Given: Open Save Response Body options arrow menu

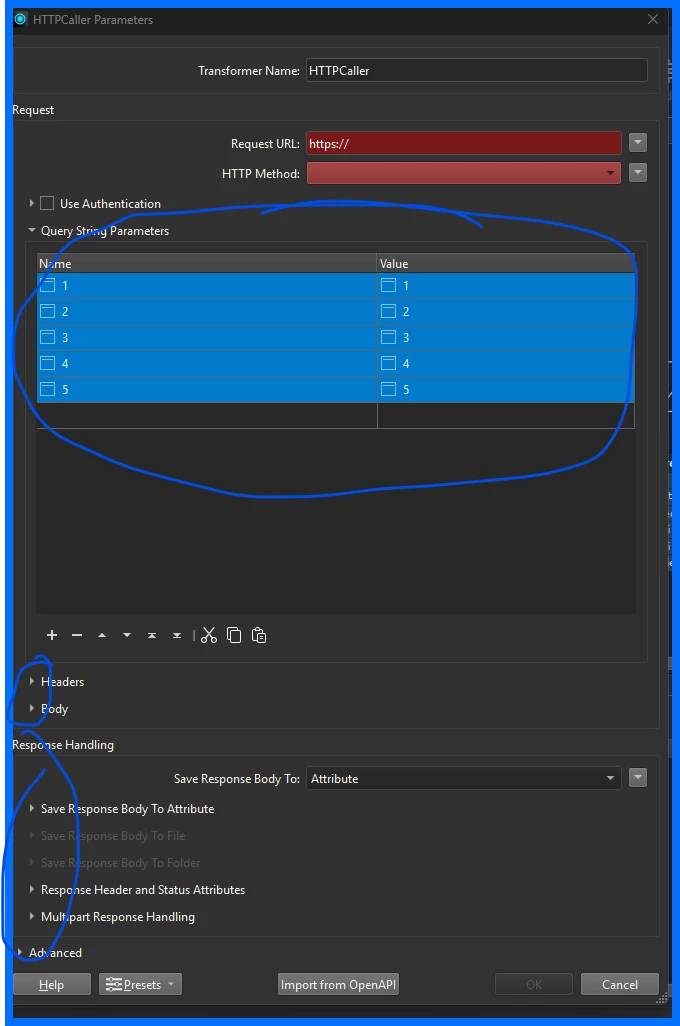Looking at the screenshot, I should pyautogui.click(x=637, y=778).
